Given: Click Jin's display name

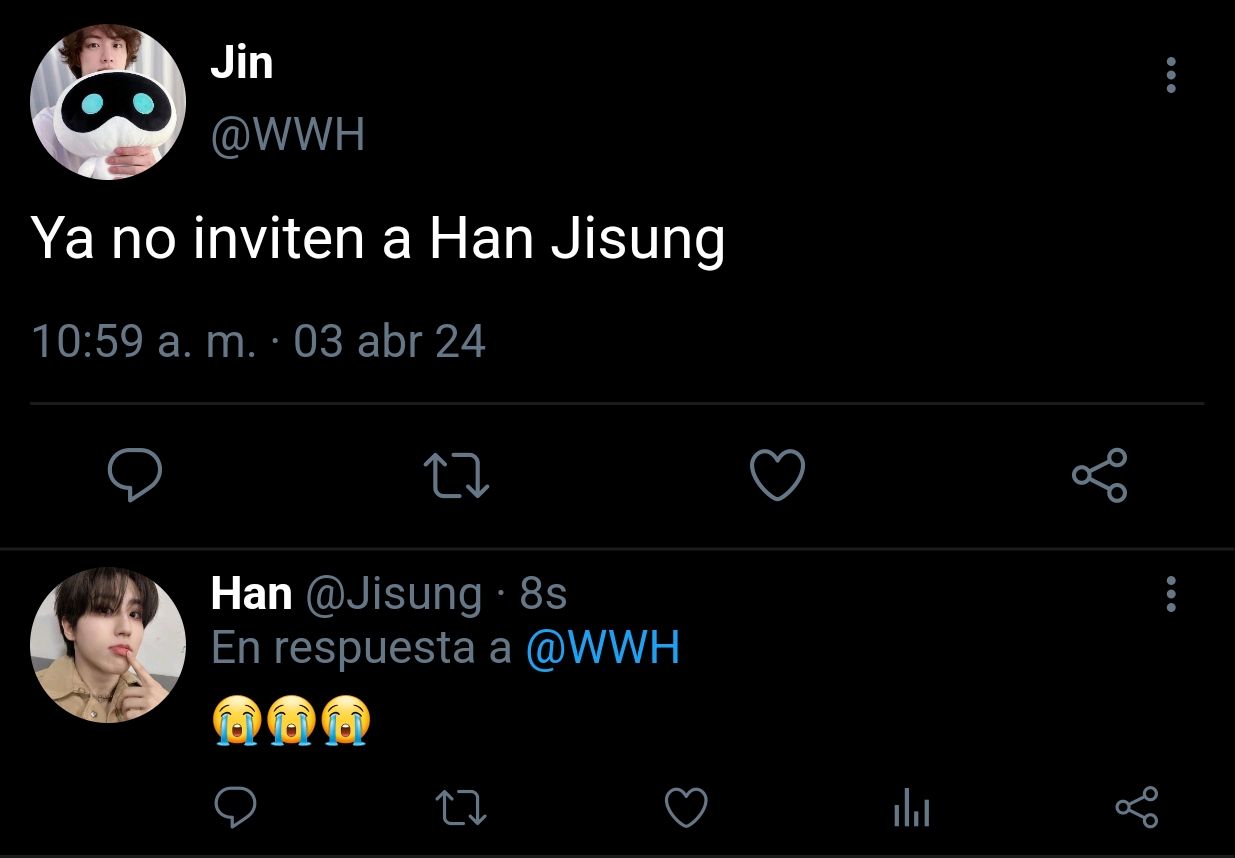Looking at the screenshot, I should click(241, 65).
